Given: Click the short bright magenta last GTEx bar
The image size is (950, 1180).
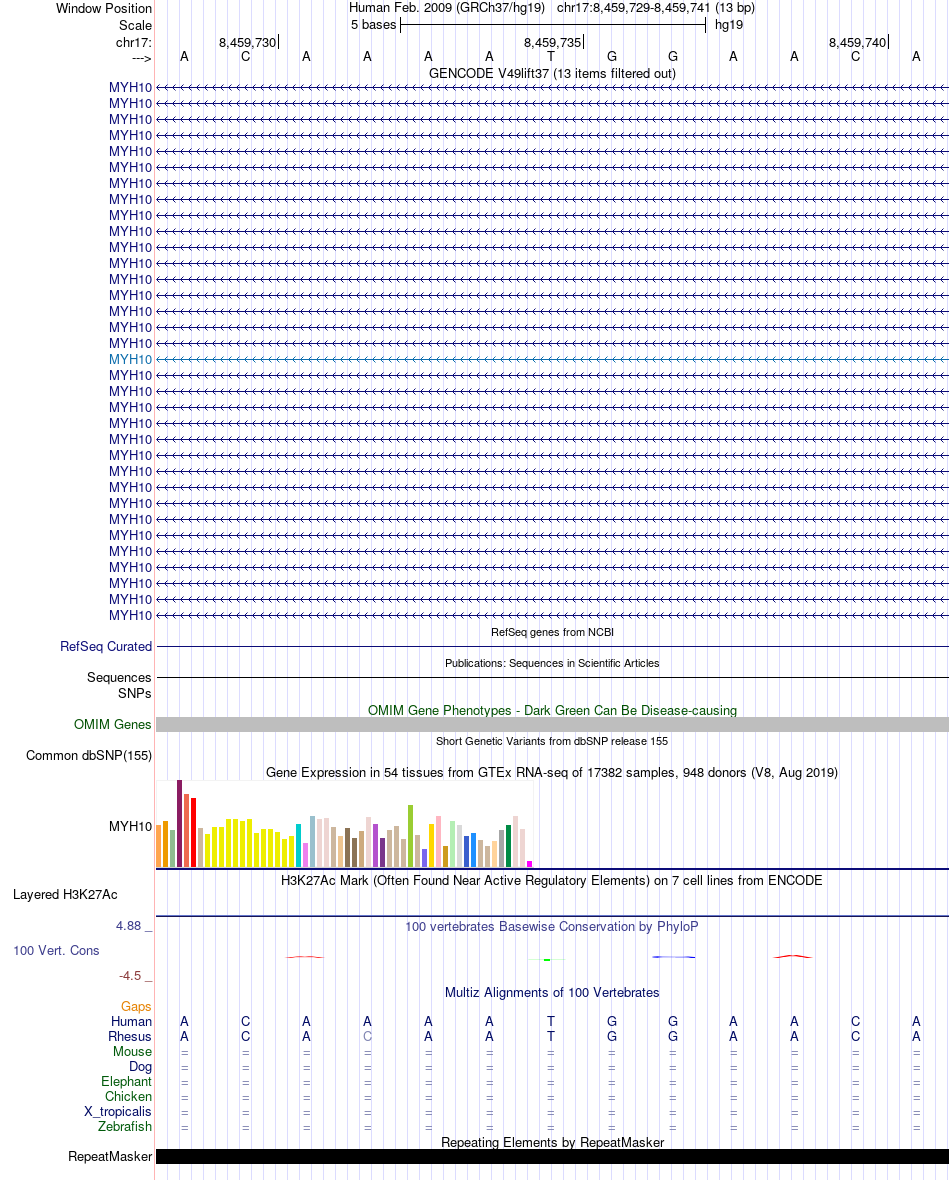Looking at the screenshot, I should point(529,865).
